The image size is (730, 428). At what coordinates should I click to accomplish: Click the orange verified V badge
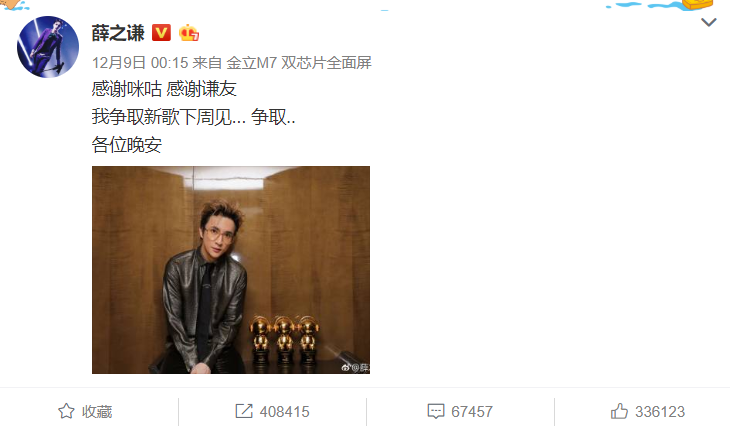[162, 33]
